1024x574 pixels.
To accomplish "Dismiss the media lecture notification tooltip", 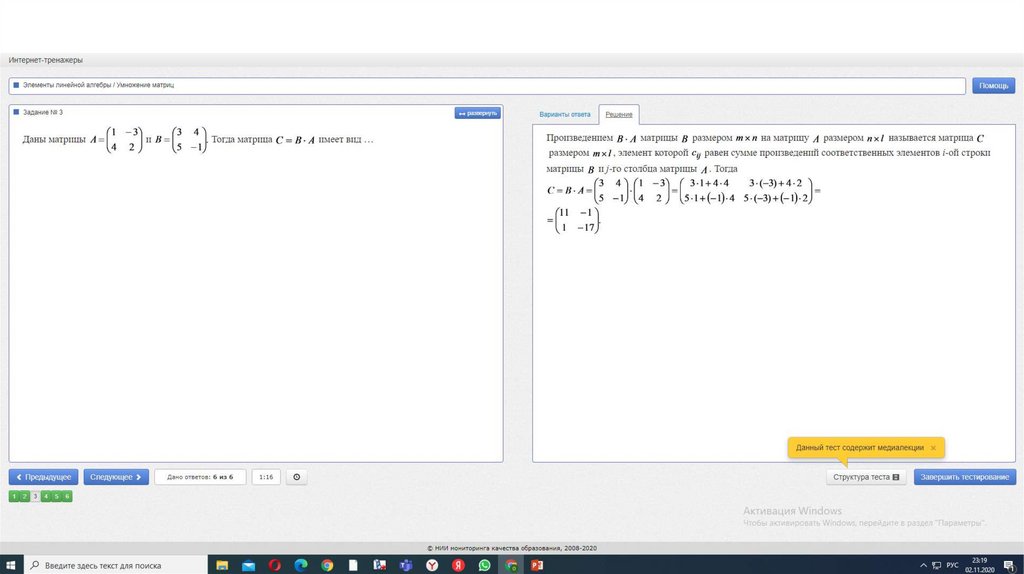I will coord(933,448).
